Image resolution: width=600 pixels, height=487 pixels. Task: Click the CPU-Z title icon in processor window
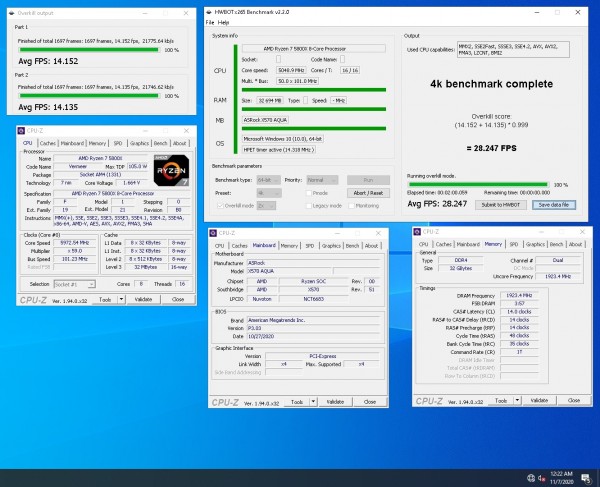(21, 131)
